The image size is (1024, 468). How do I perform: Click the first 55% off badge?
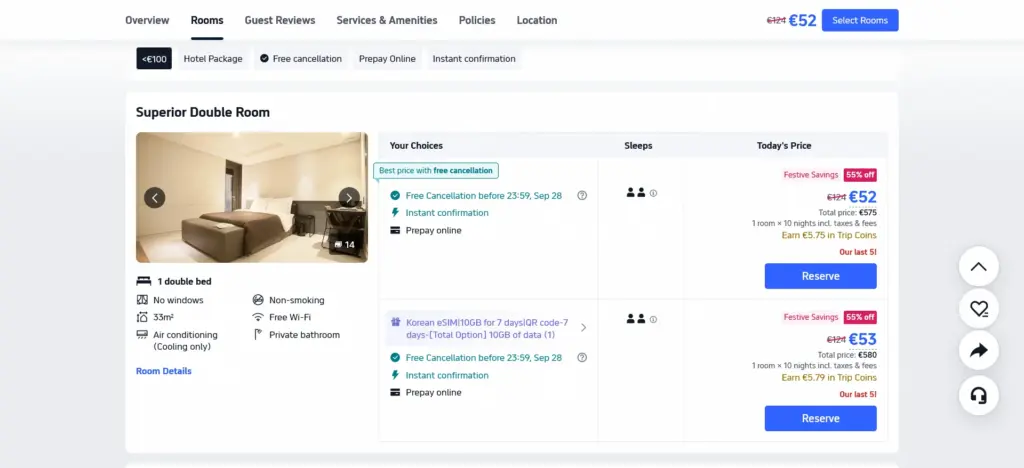pos(860,175)
